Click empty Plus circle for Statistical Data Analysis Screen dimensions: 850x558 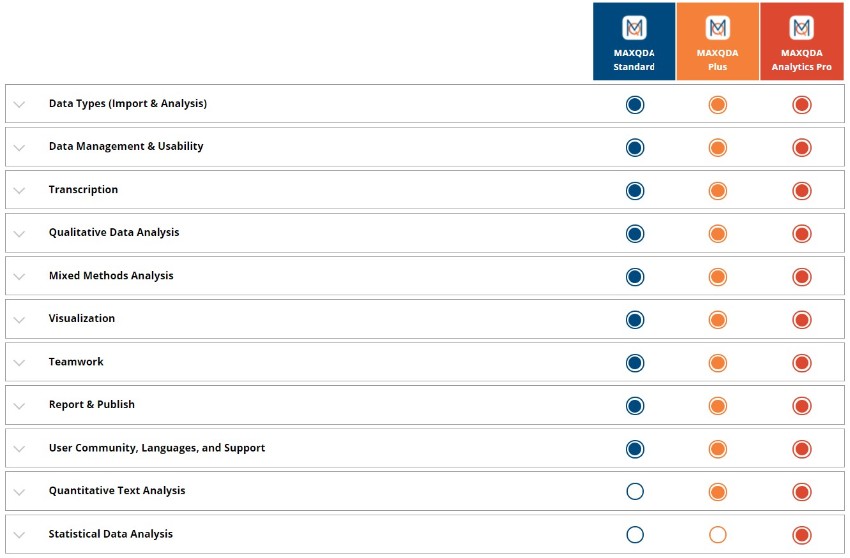point(718,535)
